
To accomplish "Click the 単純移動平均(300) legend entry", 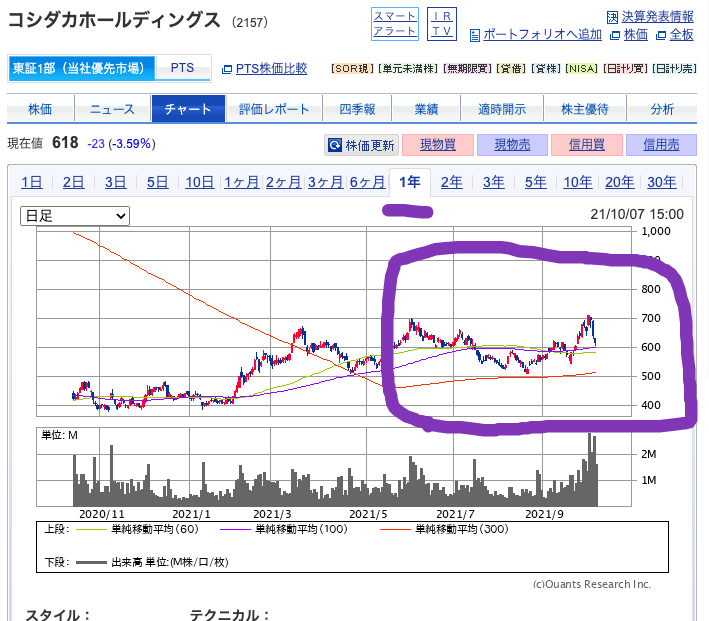I will pos(444,529).
